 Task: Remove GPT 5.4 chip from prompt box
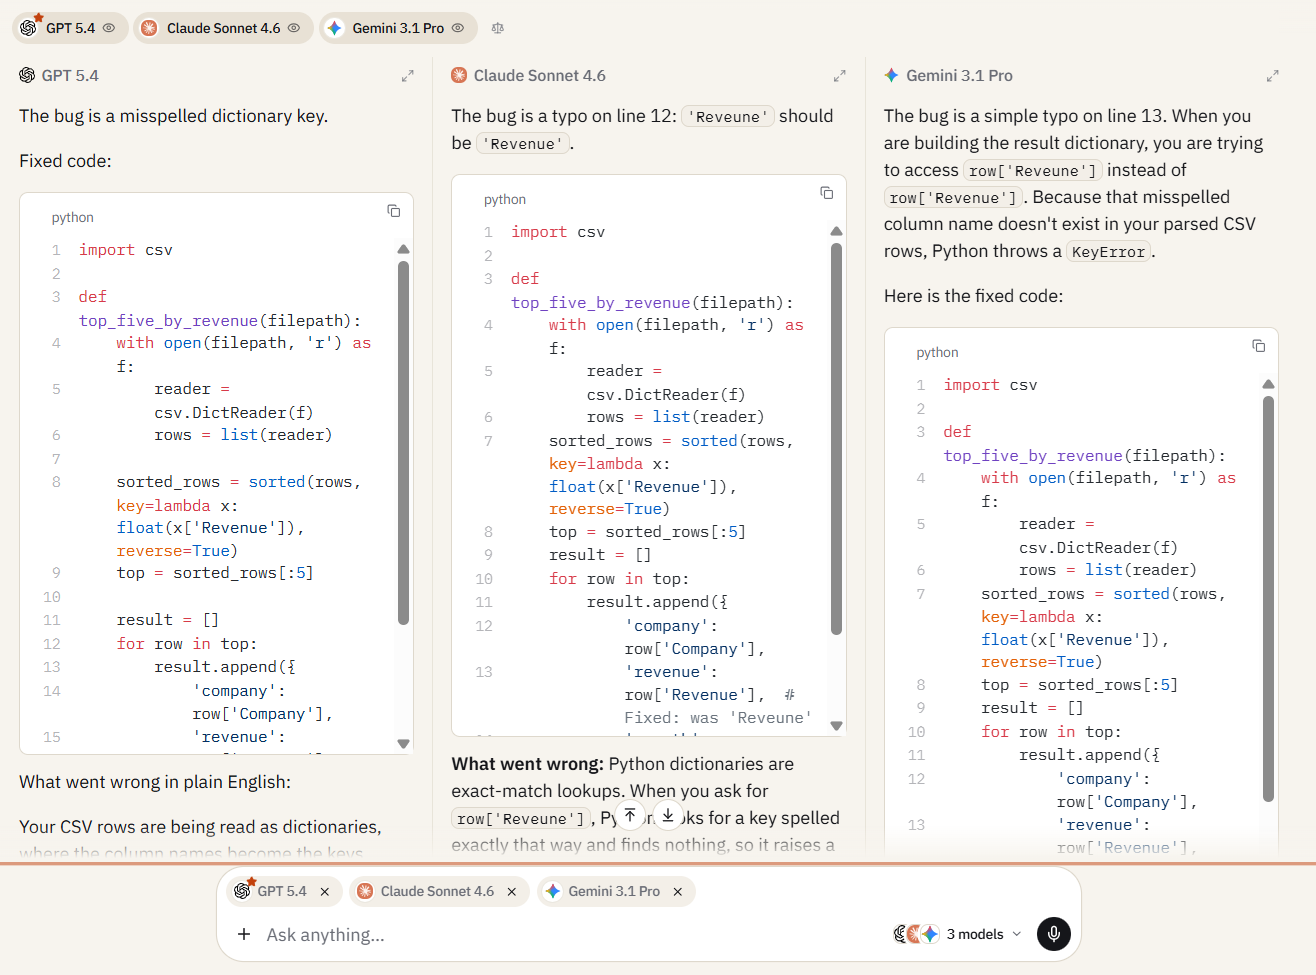pyautogui.click(x=325, y=892)
